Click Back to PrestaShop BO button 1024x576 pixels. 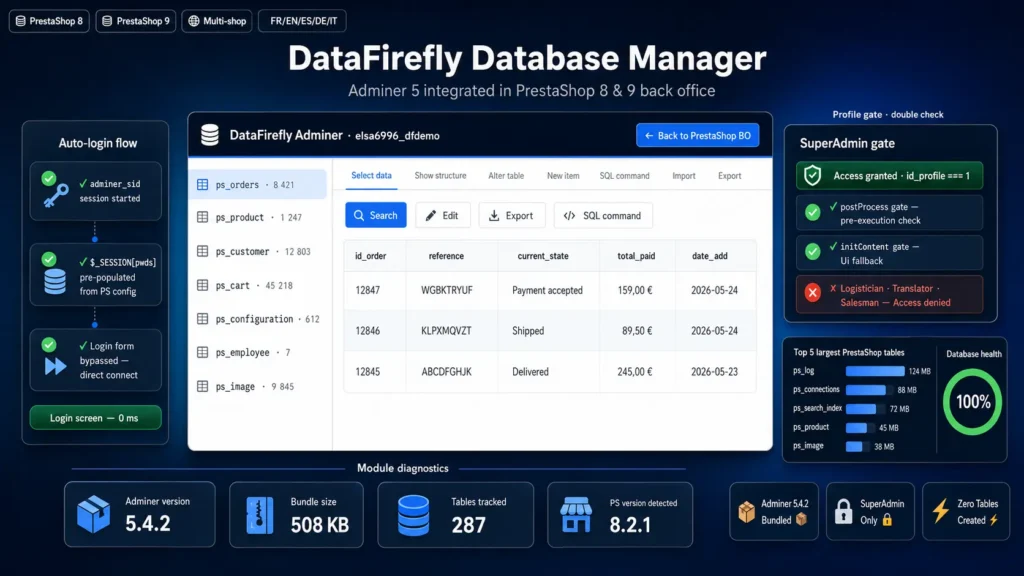click(697, 135)
